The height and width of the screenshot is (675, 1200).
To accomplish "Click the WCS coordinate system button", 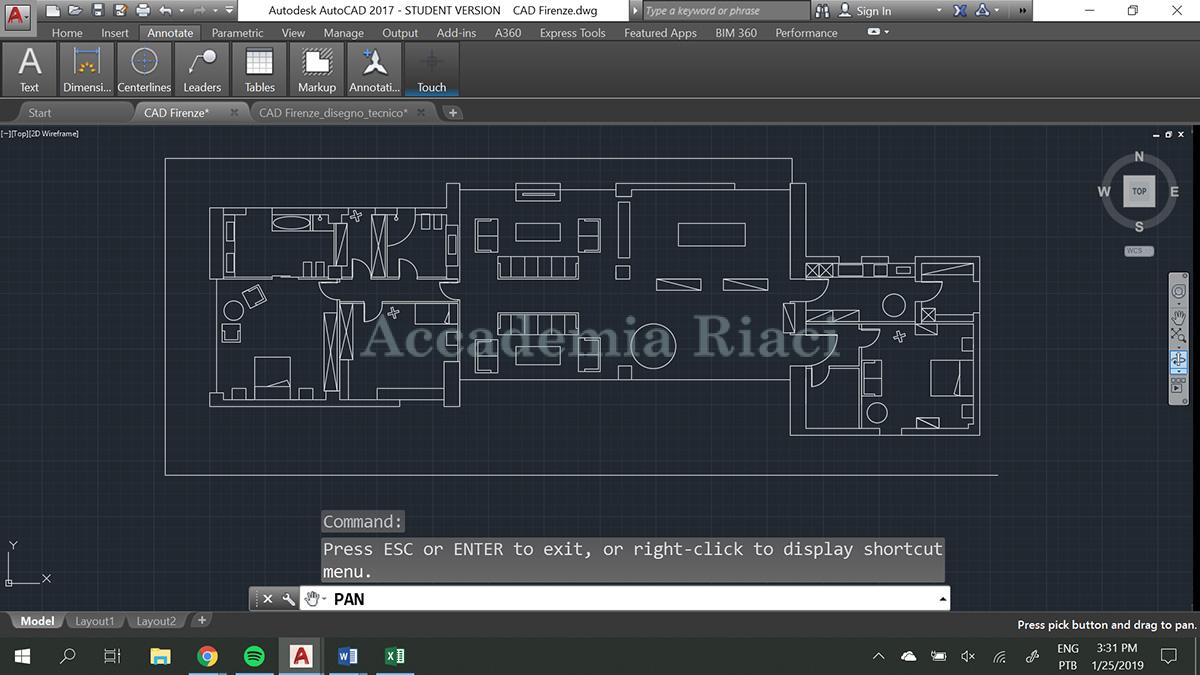I will point(1139,251).
